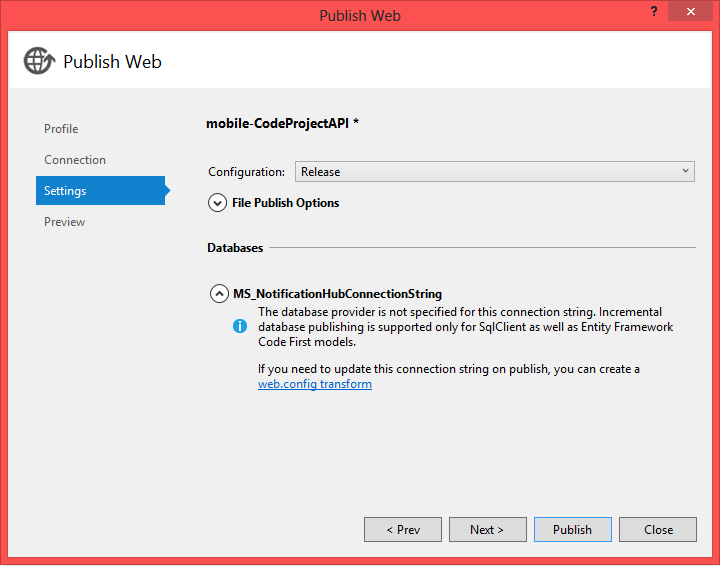Image resolution: width=720 pixels, height=566 pixels.
Task: Expand File Publish Options chevron
Action: tap(217, 202)
